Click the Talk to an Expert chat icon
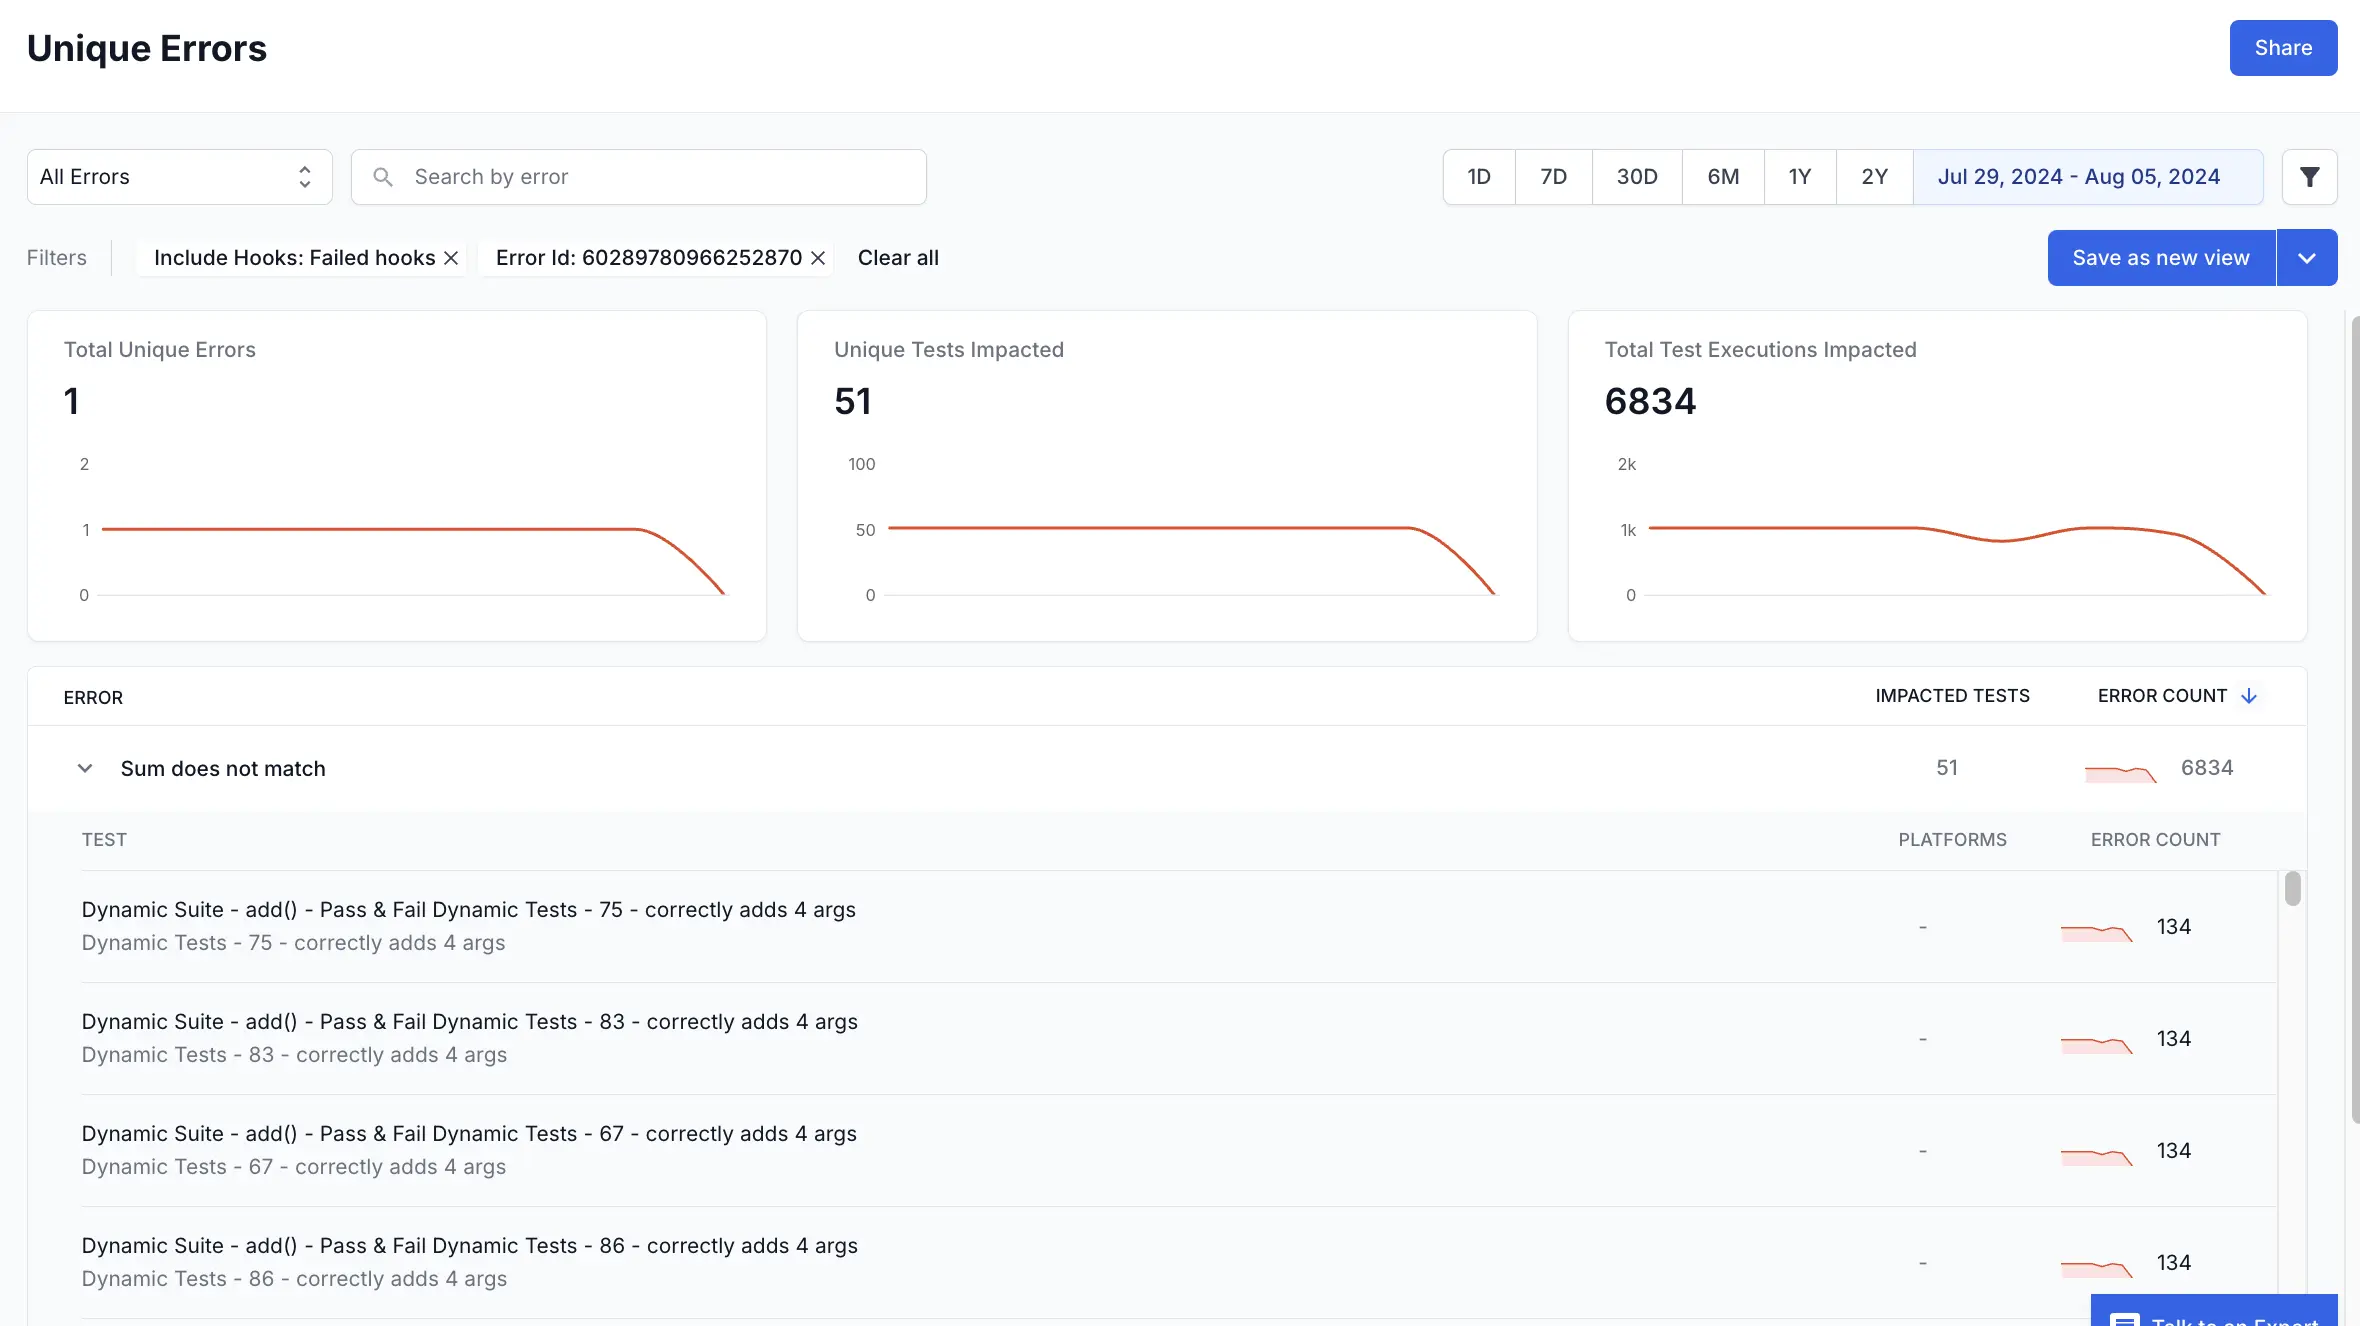Screen dimensions: 2360x1326 [x=2124, y=1319]
